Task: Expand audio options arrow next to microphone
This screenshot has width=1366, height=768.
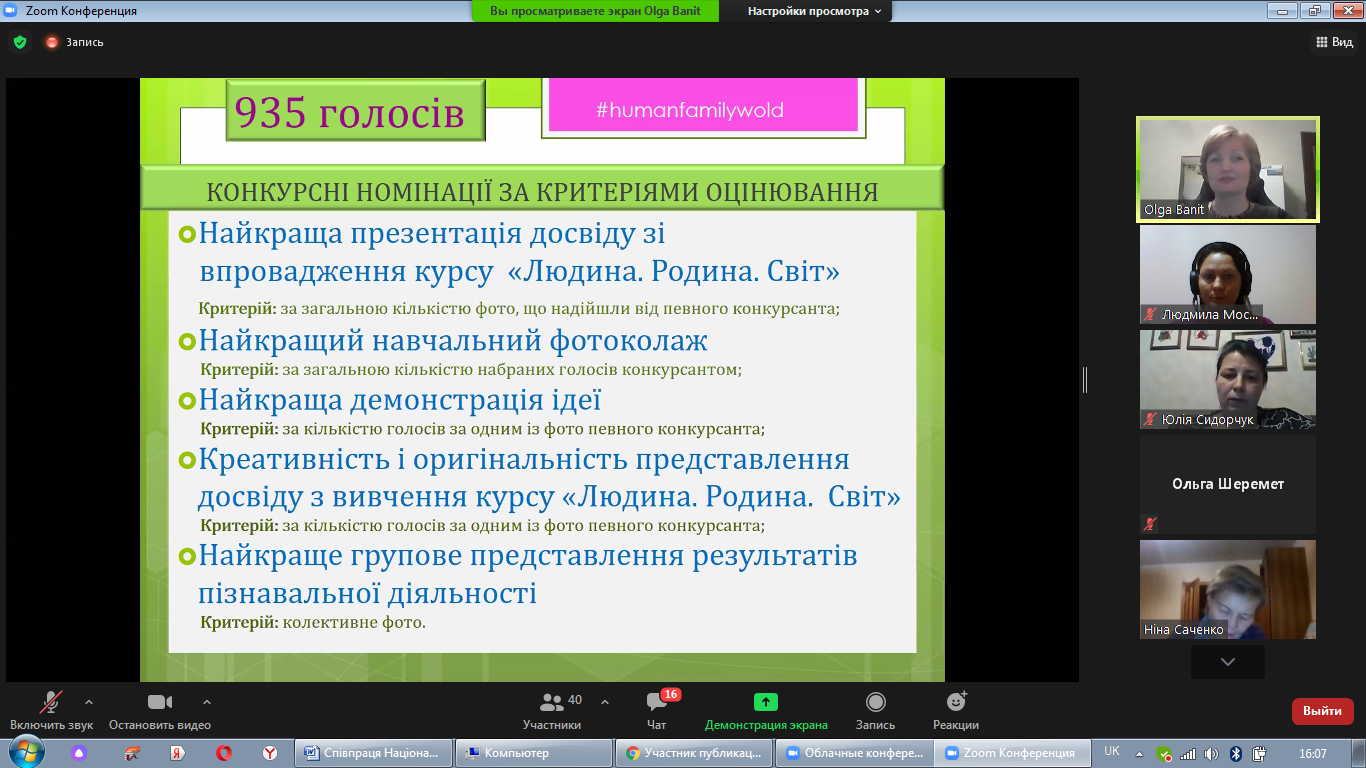Action: pyautogui.click(x=89, y=701)
